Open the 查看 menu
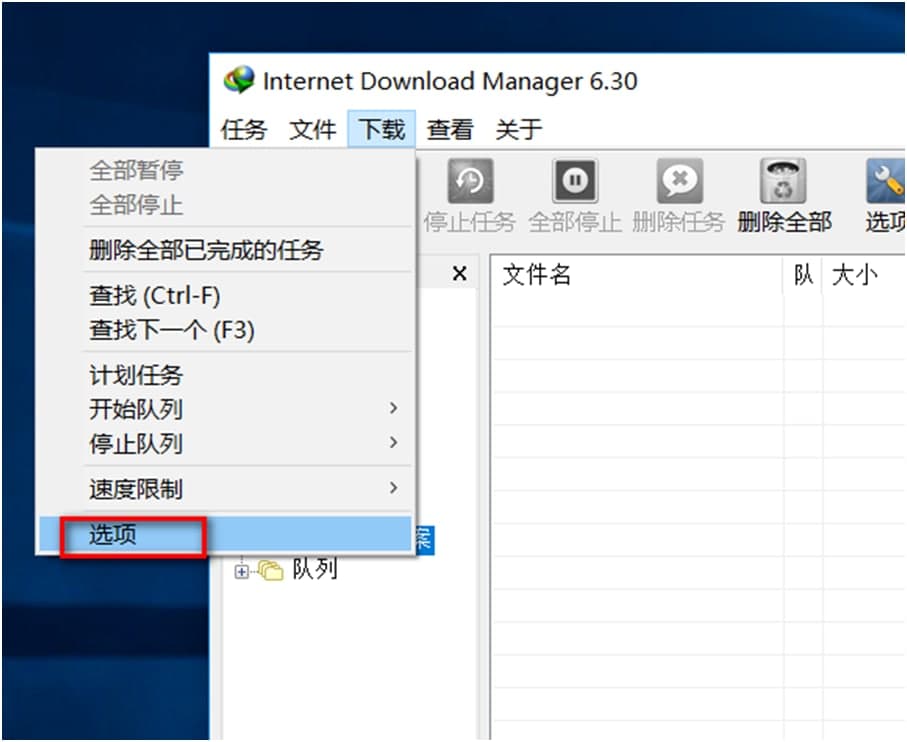907x742 pixels. (x=449, y=129)
